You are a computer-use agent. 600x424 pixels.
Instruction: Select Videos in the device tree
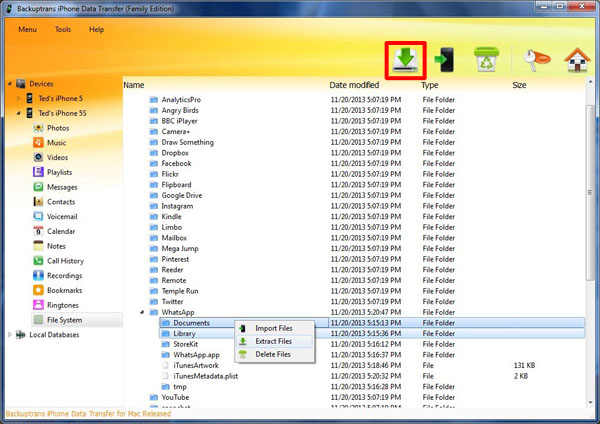tap(57, 157)
